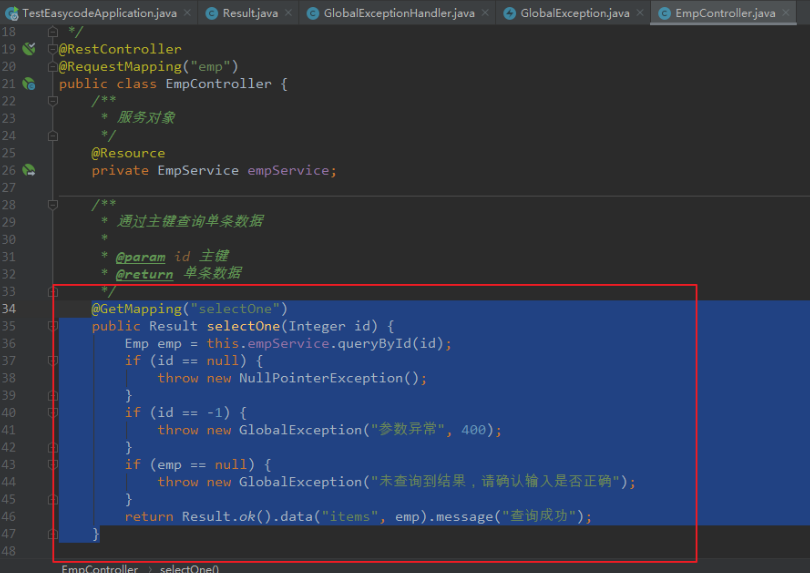Click the Spring bean gutter icon on line 19
The height and width of the screenshot is (573, 810).
[29, 49]
